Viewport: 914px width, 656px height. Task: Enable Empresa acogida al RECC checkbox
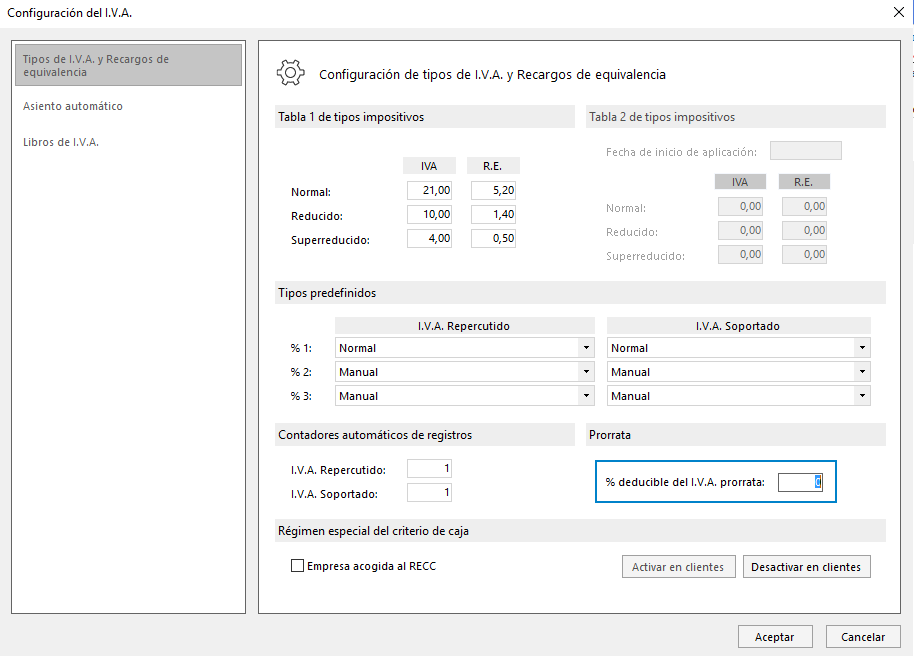297,566
